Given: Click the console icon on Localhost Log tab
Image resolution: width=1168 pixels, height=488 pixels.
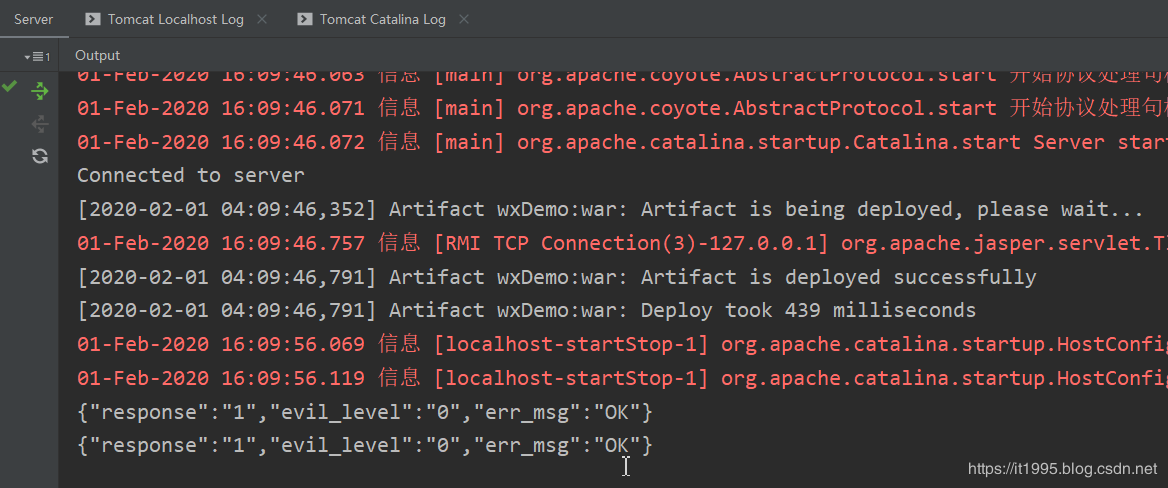Looking at the screenshot, I should tap(93, 19).
